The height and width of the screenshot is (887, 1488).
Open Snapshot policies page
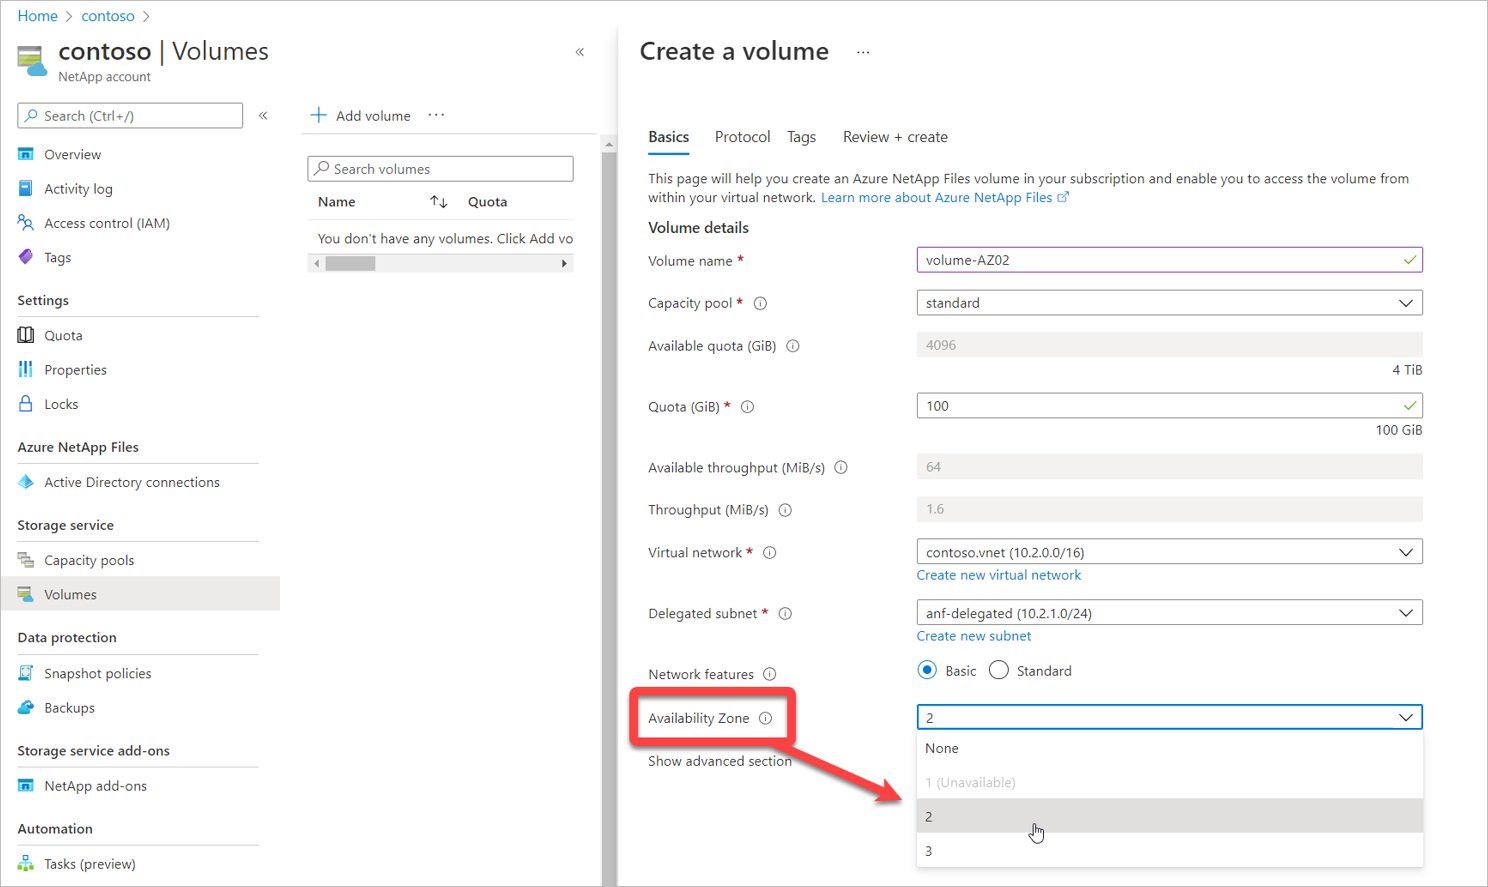pos(97,674)
